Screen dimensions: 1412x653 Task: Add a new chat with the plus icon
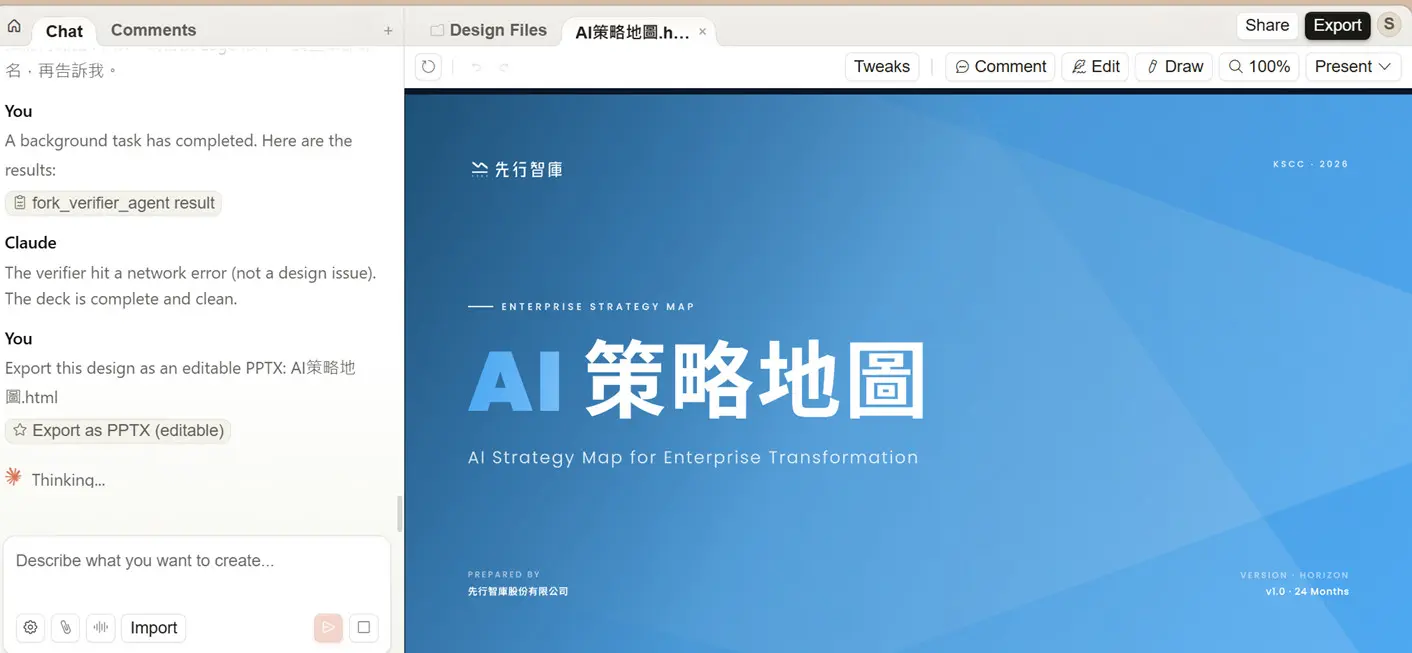pyautogui.click(x=388, y=31)
